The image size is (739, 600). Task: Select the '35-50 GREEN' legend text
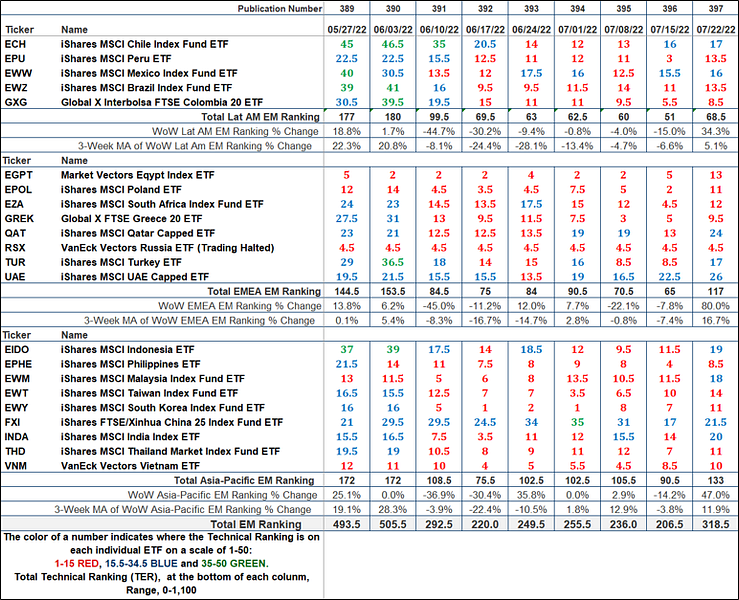(x=234, y=564)
